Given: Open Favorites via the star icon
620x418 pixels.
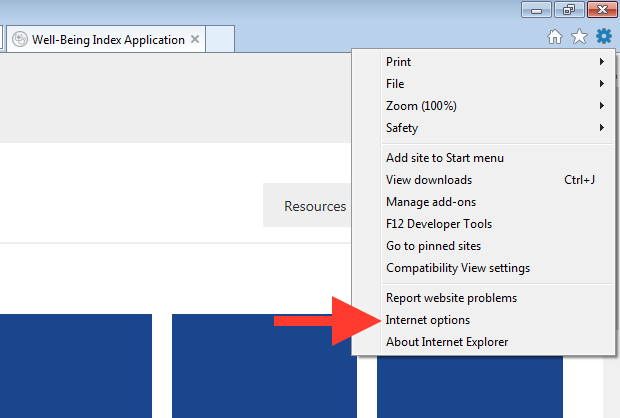Looking at the screenshot, I should pyautogui.click(x=579, y=37).
